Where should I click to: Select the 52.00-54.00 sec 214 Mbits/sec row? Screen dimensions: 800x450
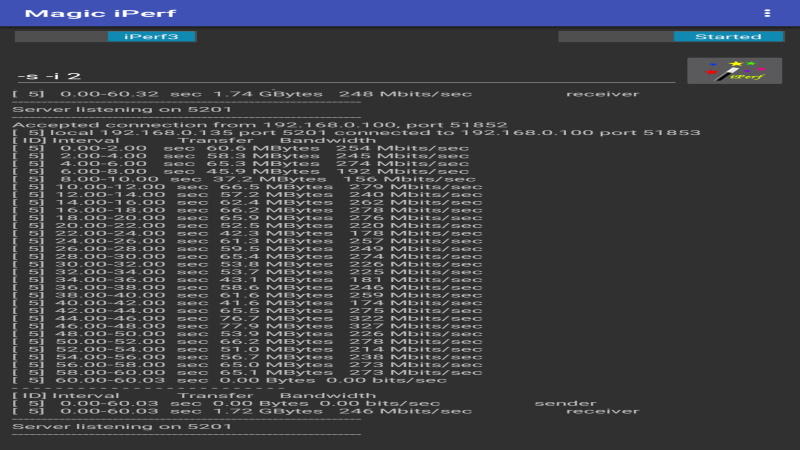click(247, 349)
